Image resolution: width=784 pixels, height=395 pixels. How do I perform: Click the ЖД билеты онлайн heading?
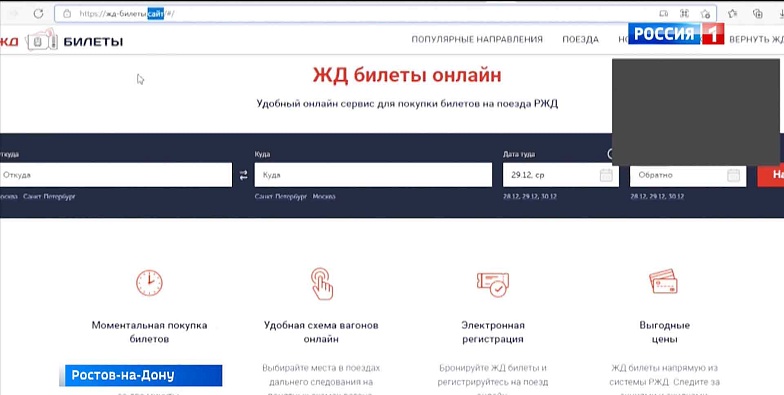407,76
